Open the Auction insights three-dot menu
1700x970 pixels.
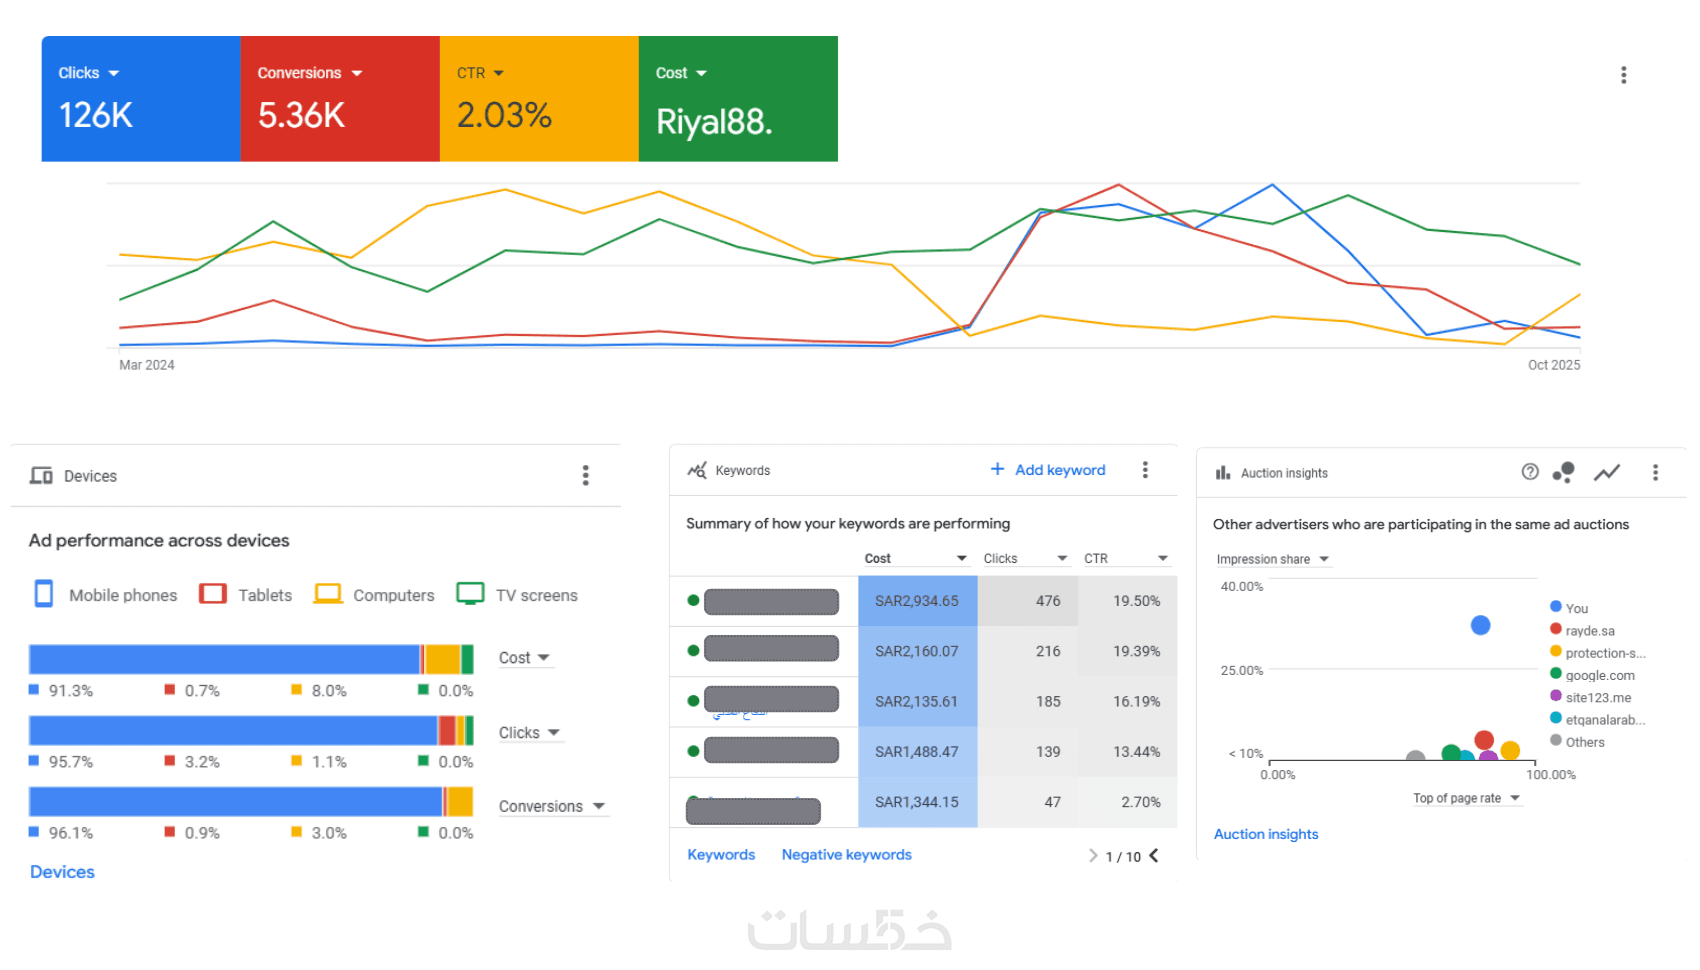tap(1655, 472)
